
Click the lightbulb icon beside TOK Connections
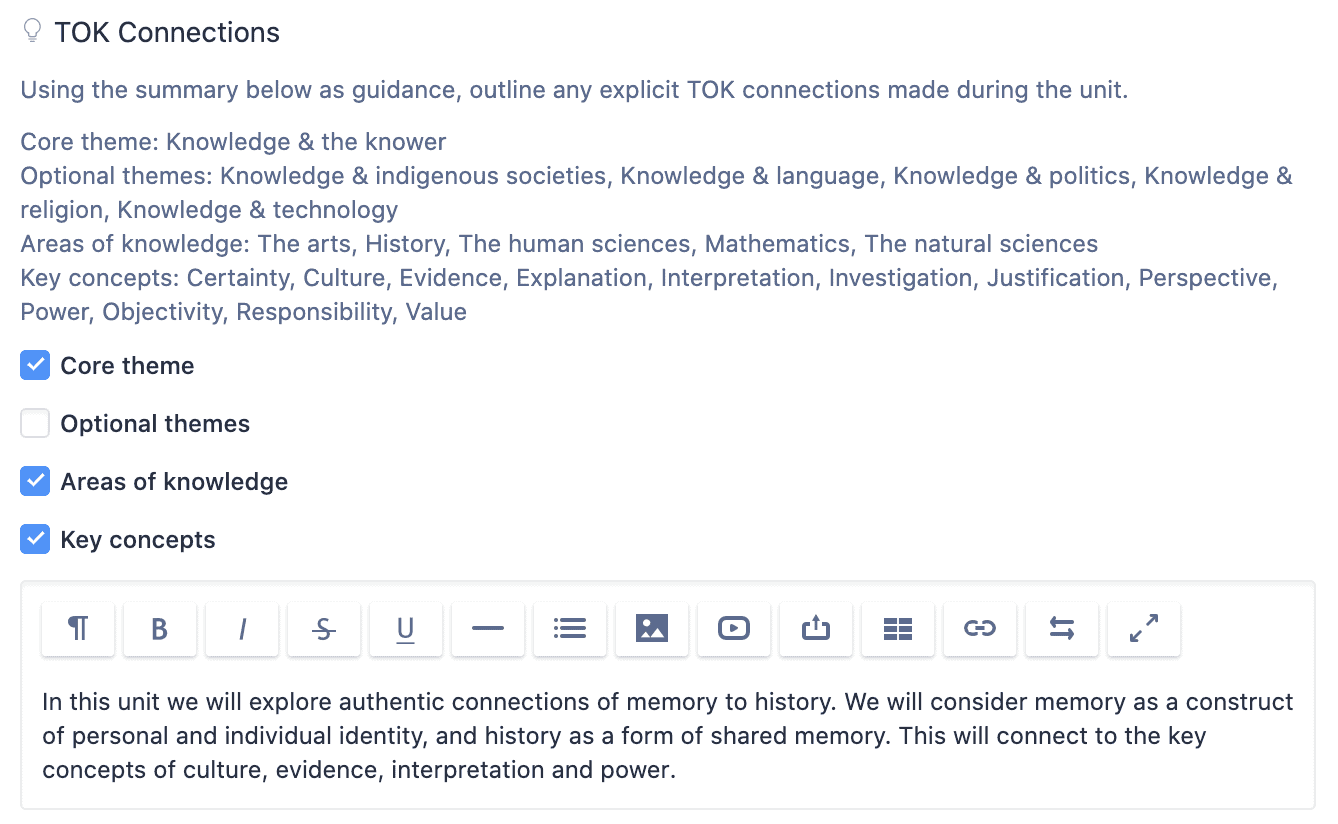click(32, 31)
